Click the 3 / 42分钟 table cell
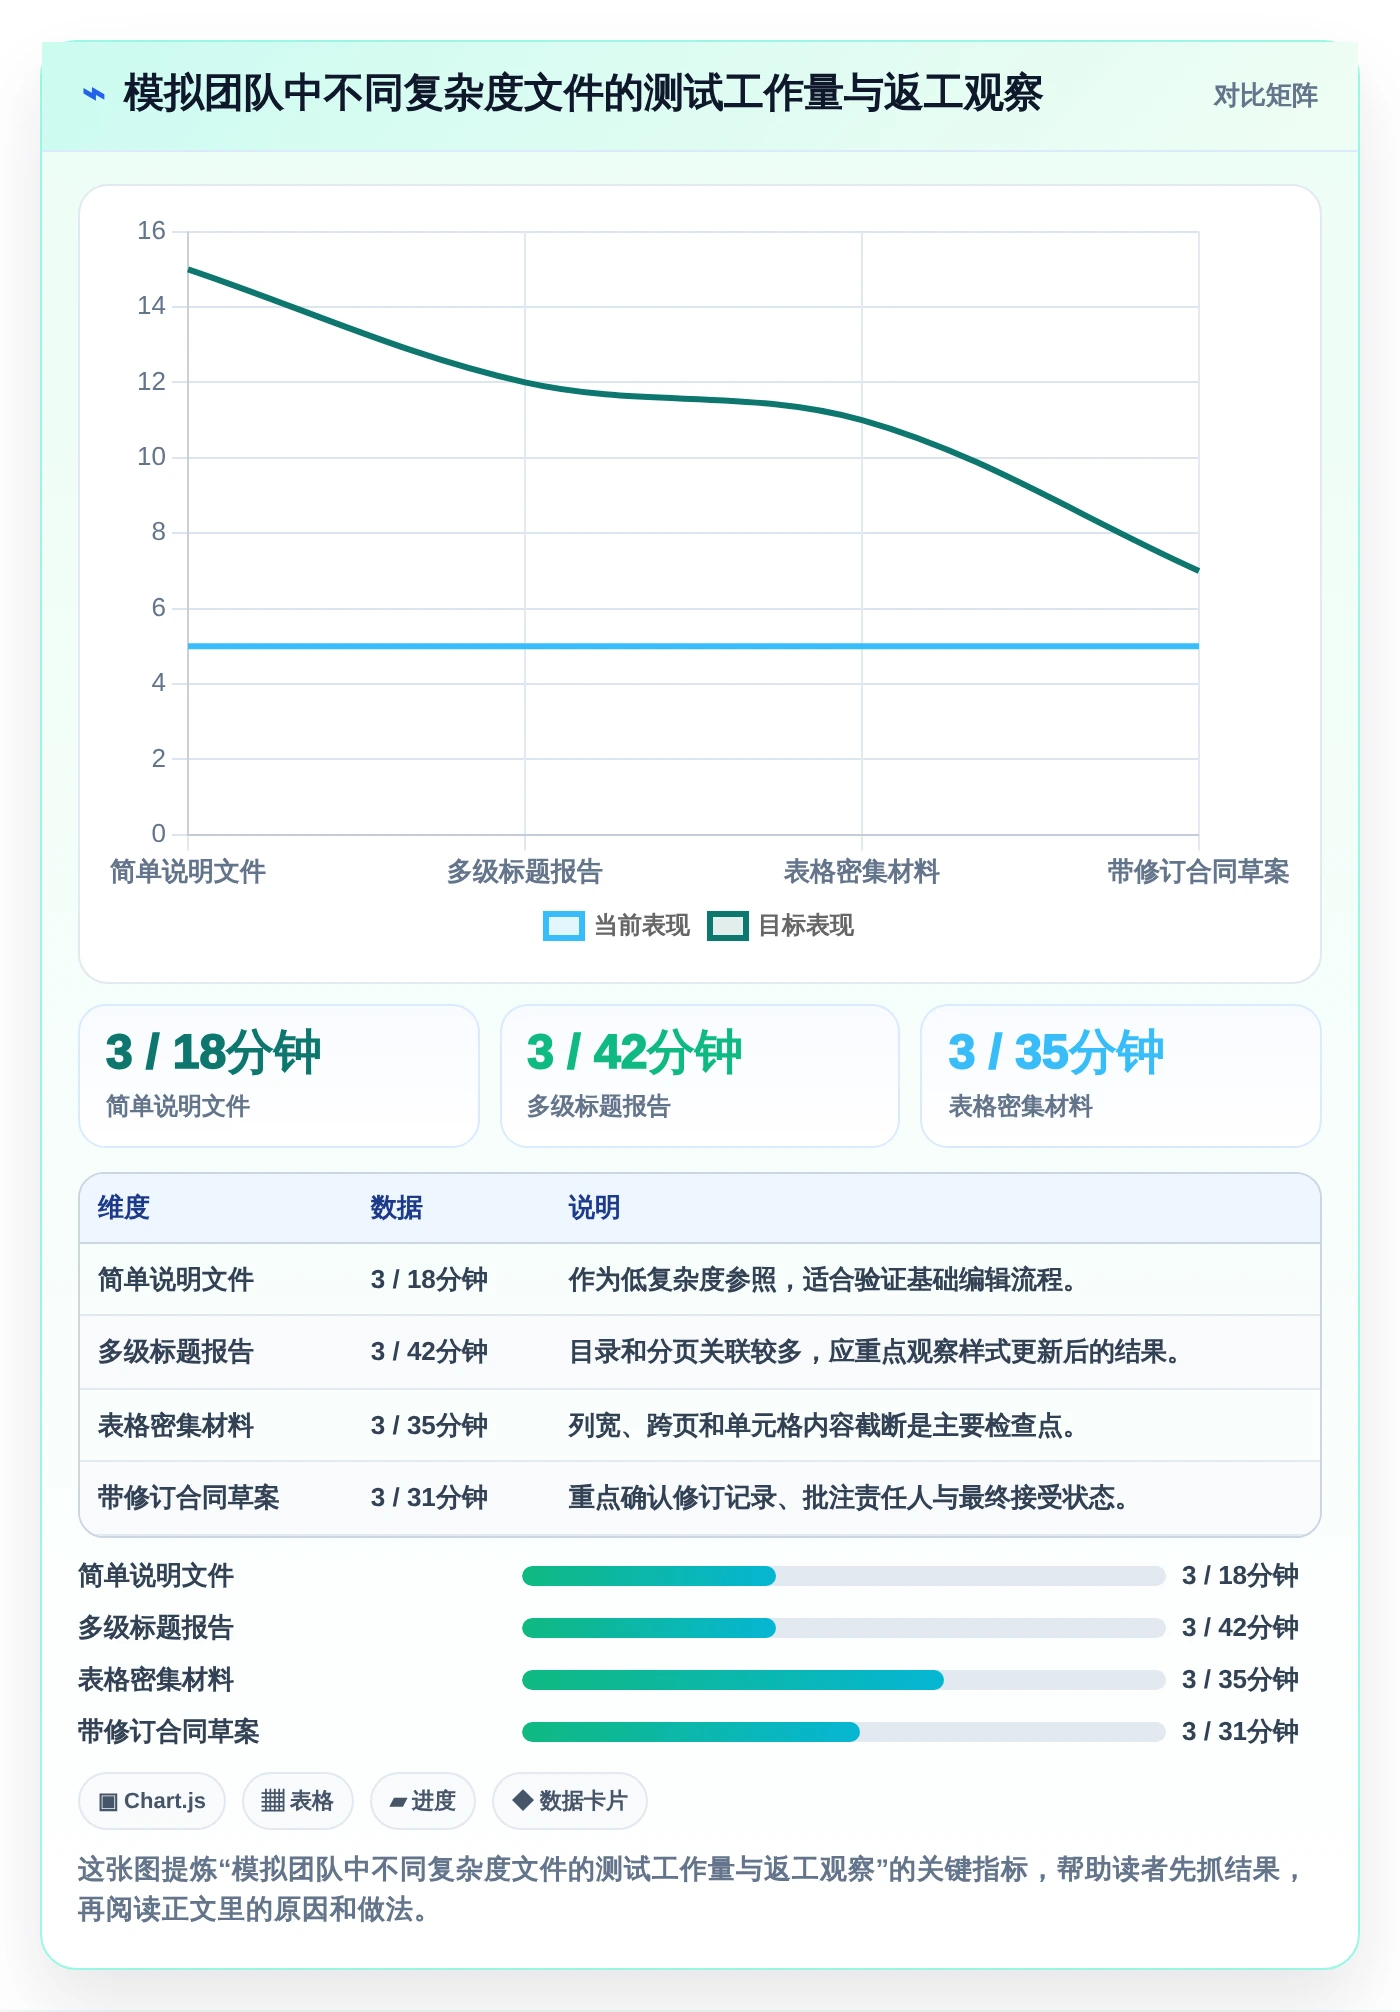 point(429,1352)
